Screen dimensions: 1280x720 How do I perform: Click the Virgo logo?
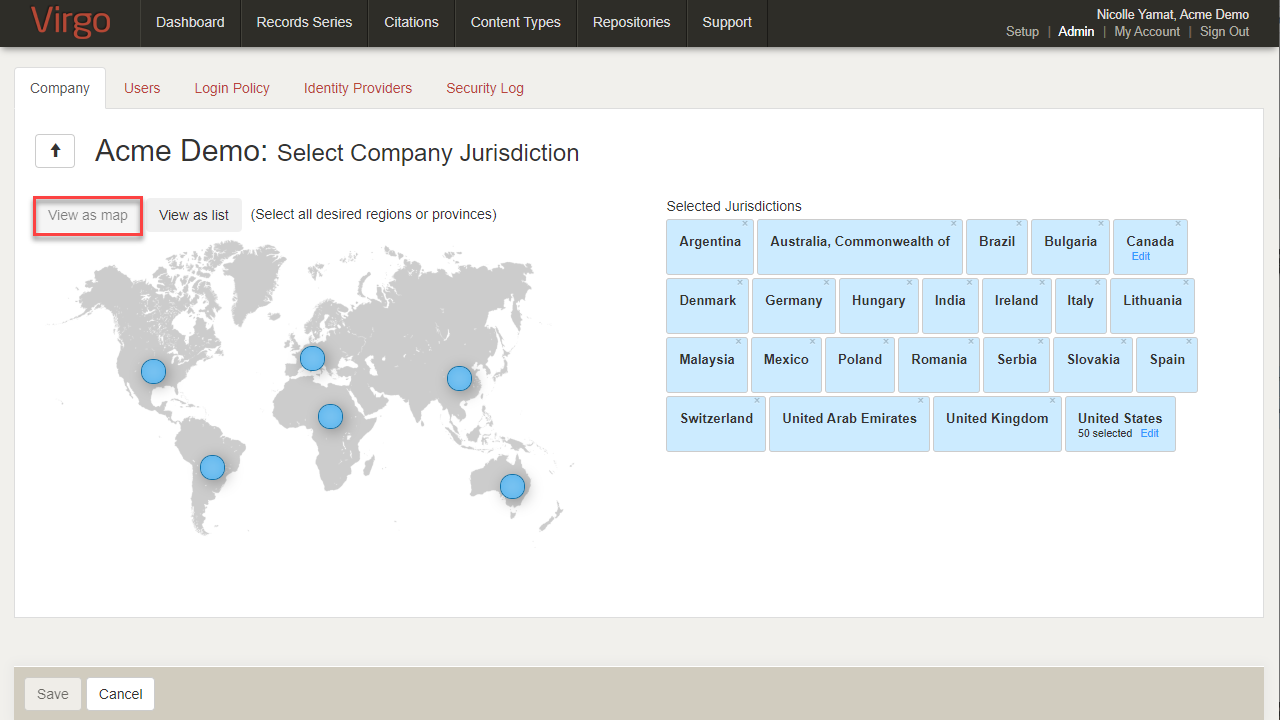click(x=70, y=22)
